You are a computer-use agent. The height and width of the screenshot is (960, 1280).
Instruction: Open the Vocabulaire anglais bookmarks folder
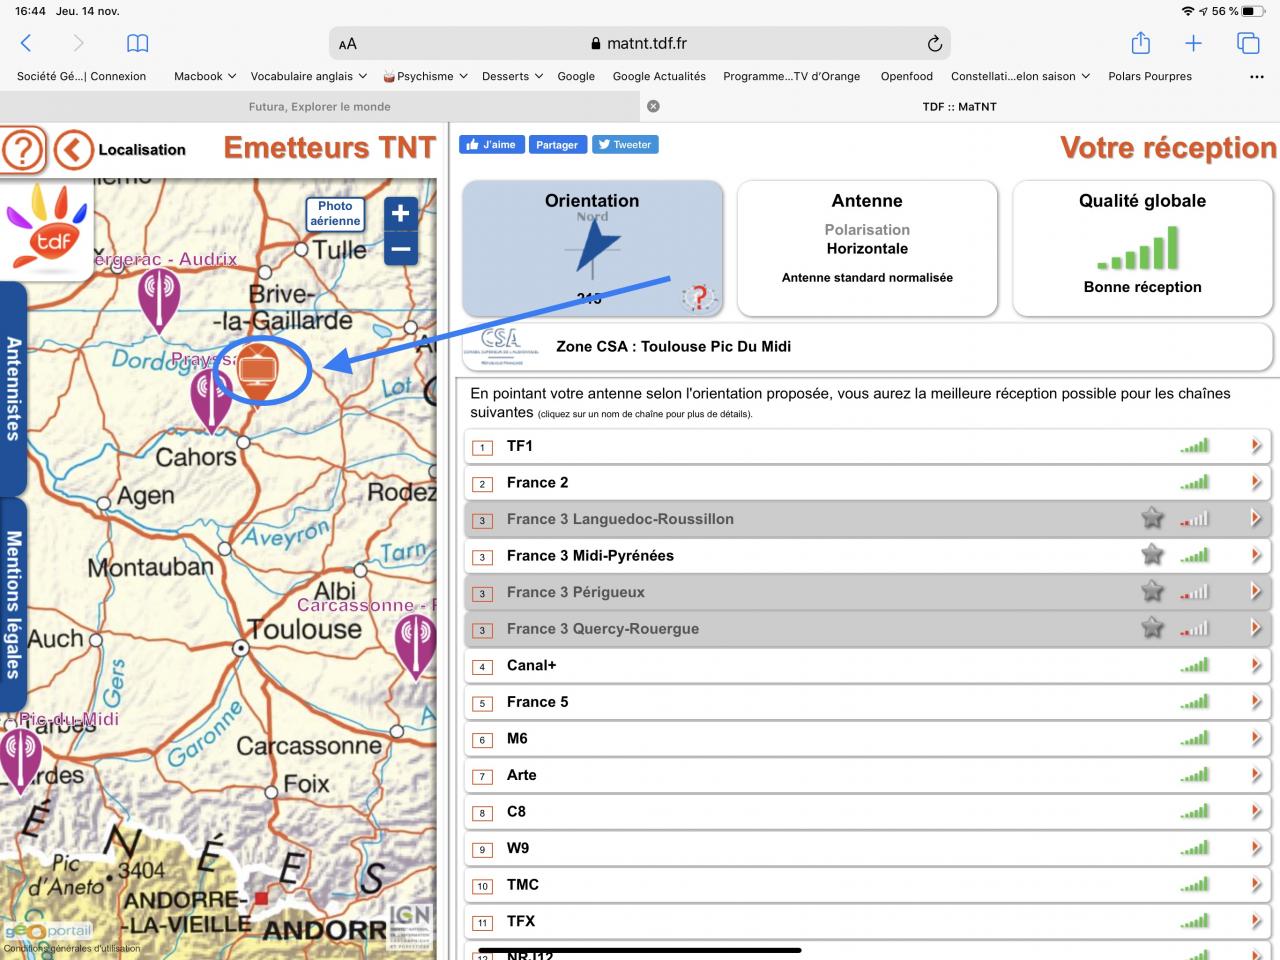309,76
